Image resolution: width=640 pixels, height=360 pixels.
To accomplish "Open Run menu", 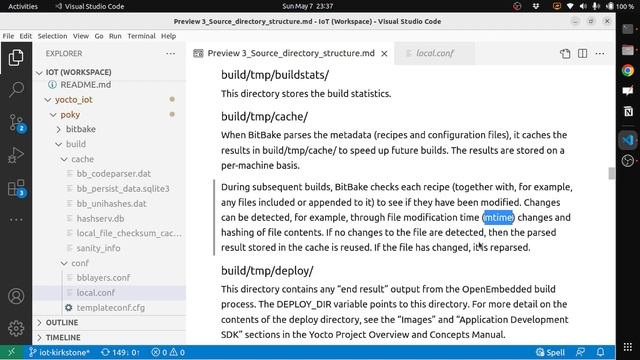I will [x=115, y=36].
